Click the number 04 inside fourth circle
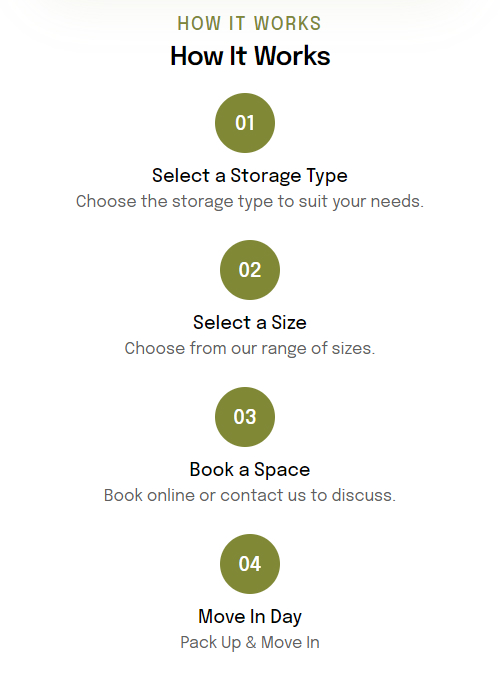 click(250, 564)
